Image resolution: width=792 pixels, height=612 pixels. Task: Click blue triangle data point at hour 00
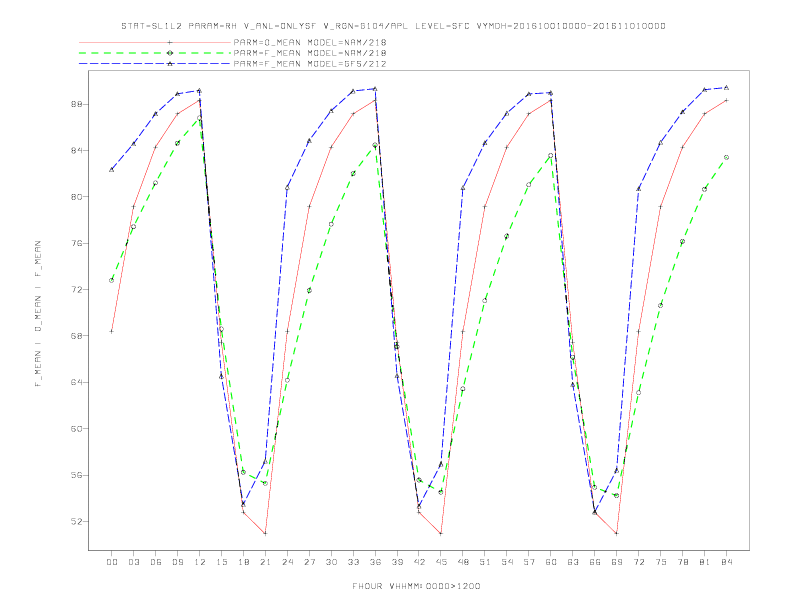(x=112, y=170)
